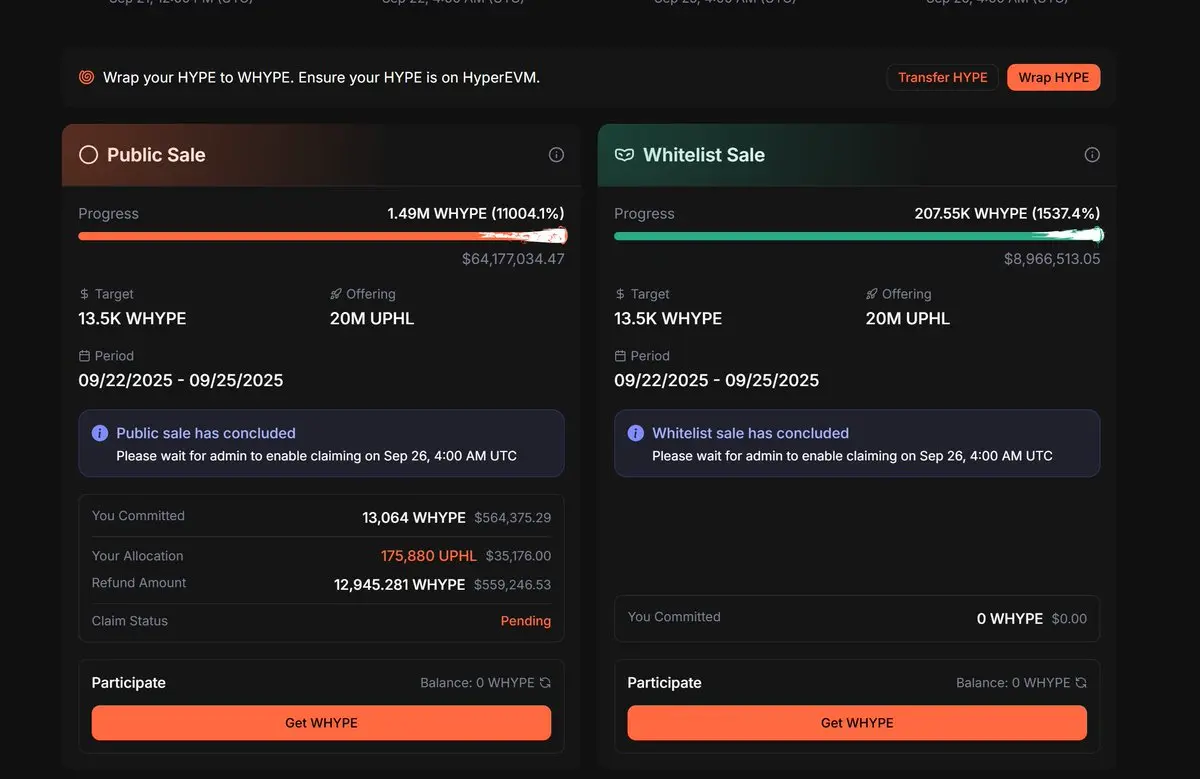Click rocket Offering icon in Whitelist Sale

(872, 294)
